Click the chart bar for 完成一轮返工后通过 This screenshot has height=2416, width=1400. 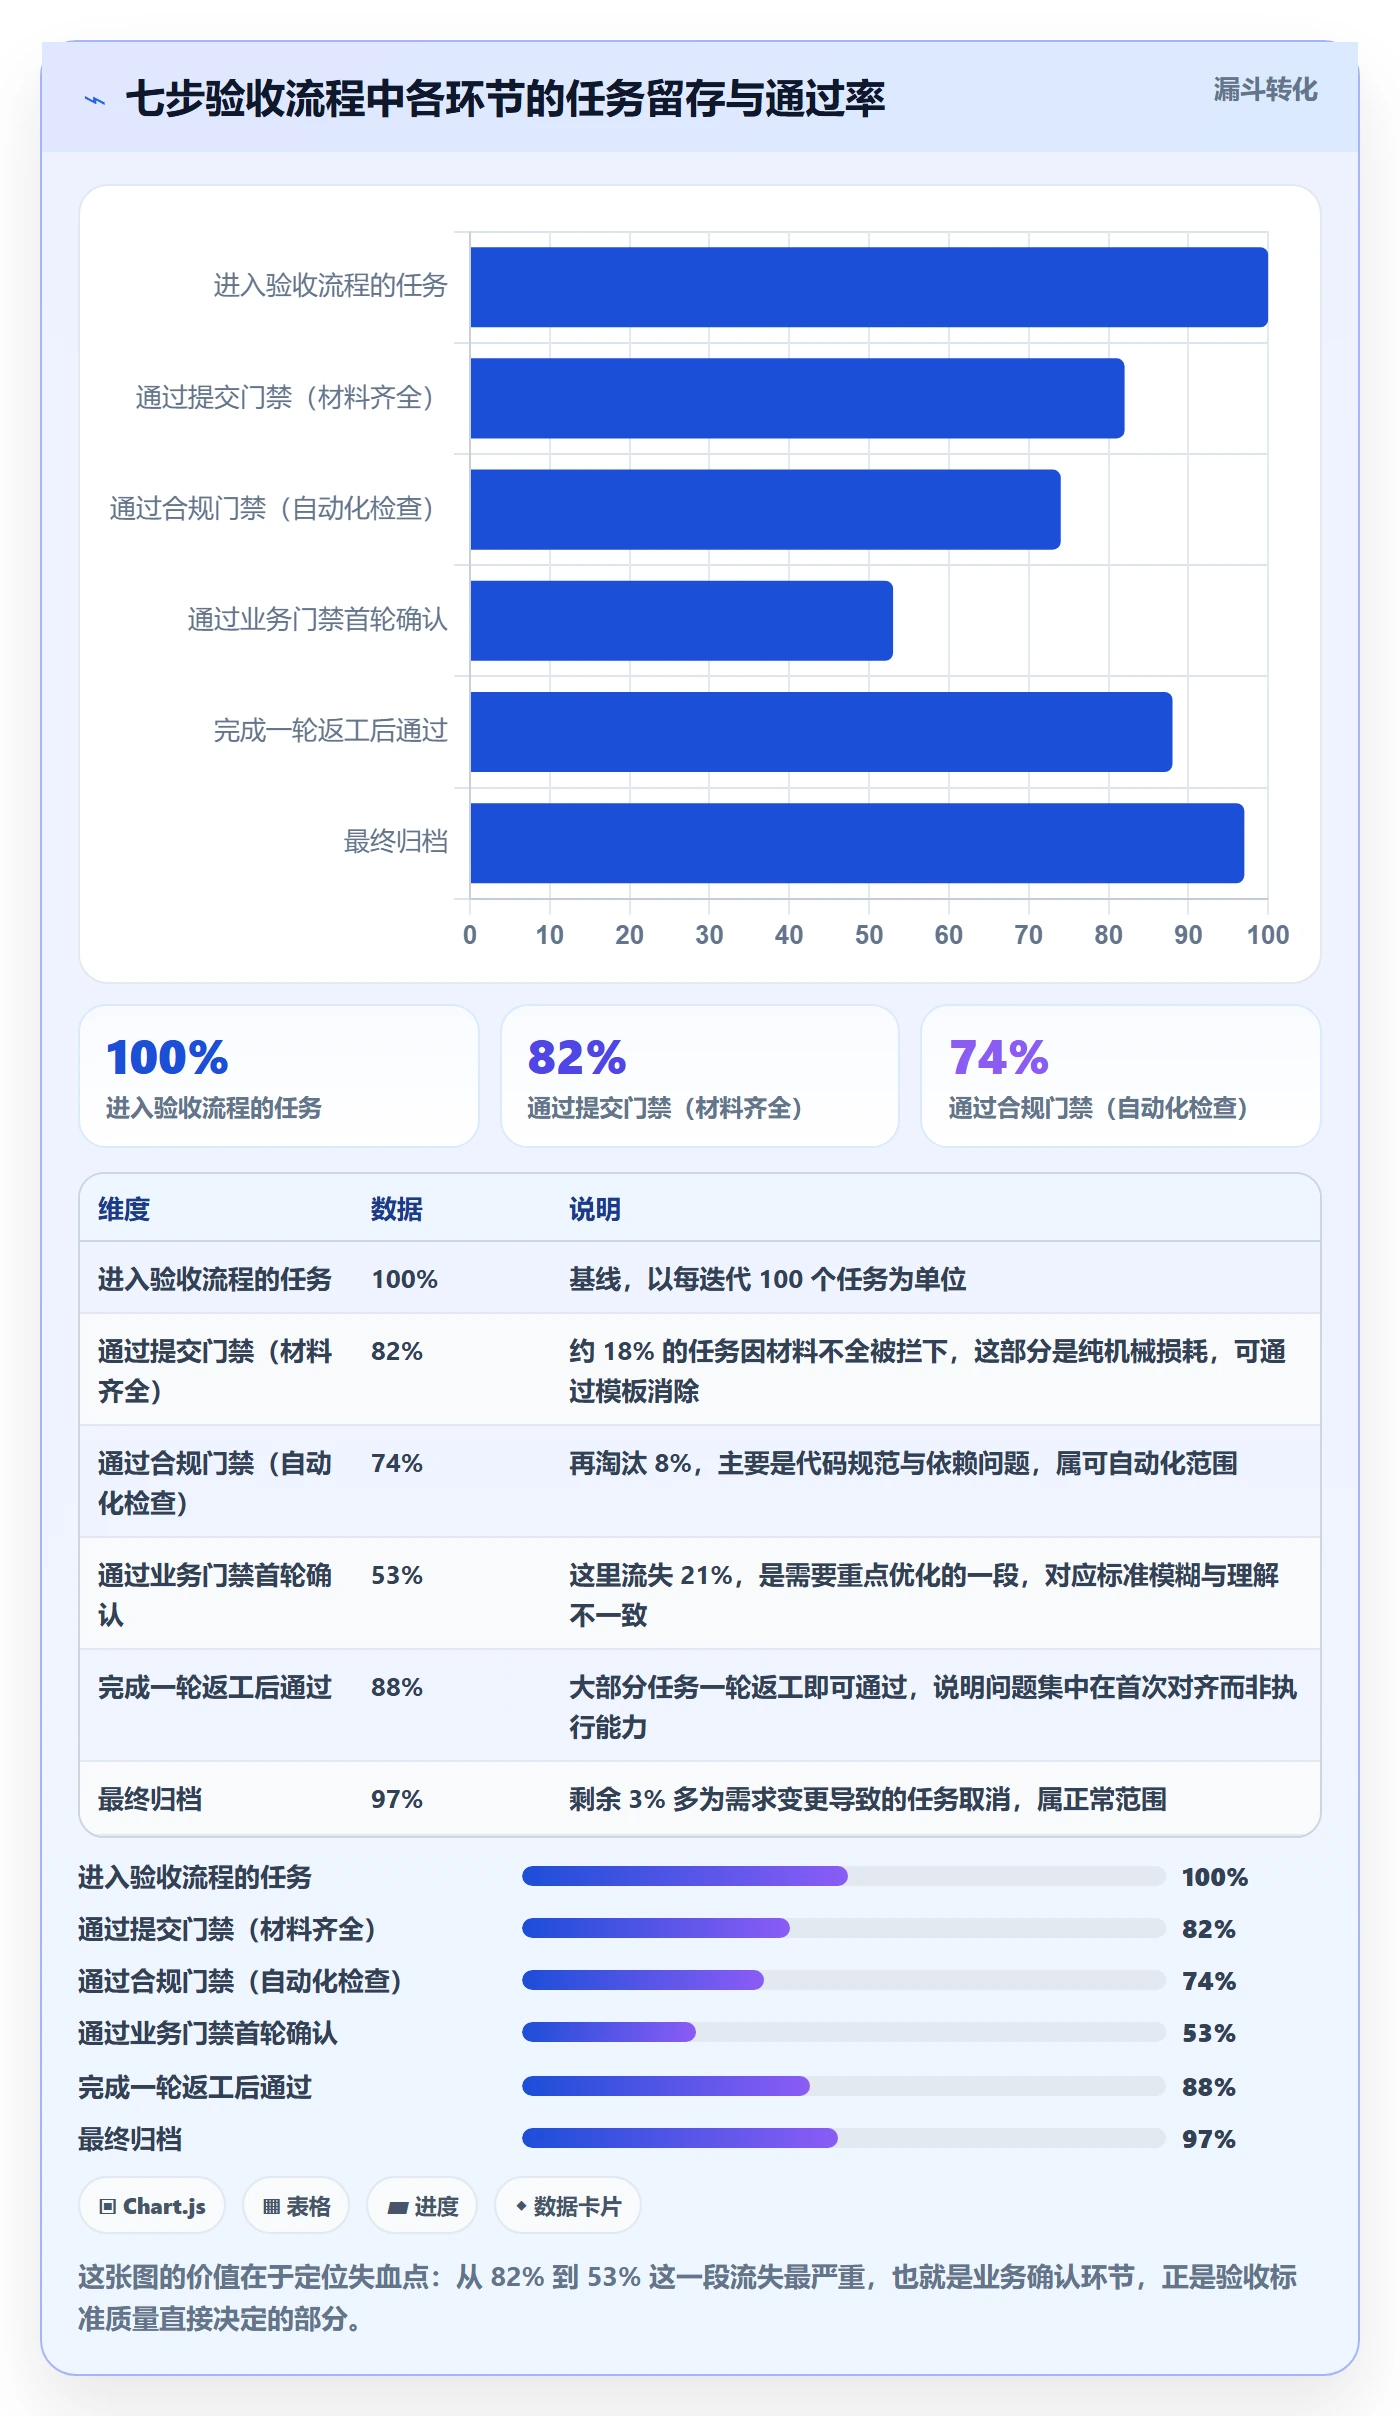[821, 732]
